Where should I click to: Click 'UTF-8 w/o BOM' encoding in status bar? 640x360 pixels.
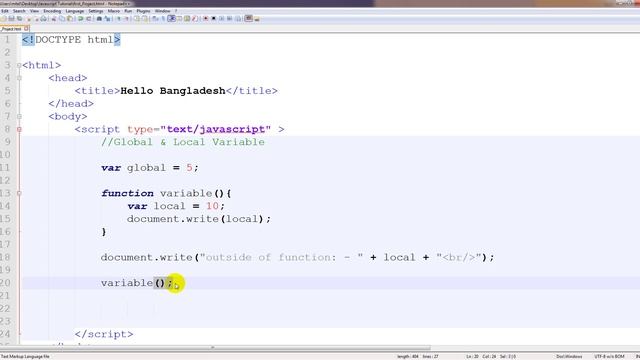(x=609, y=356)
